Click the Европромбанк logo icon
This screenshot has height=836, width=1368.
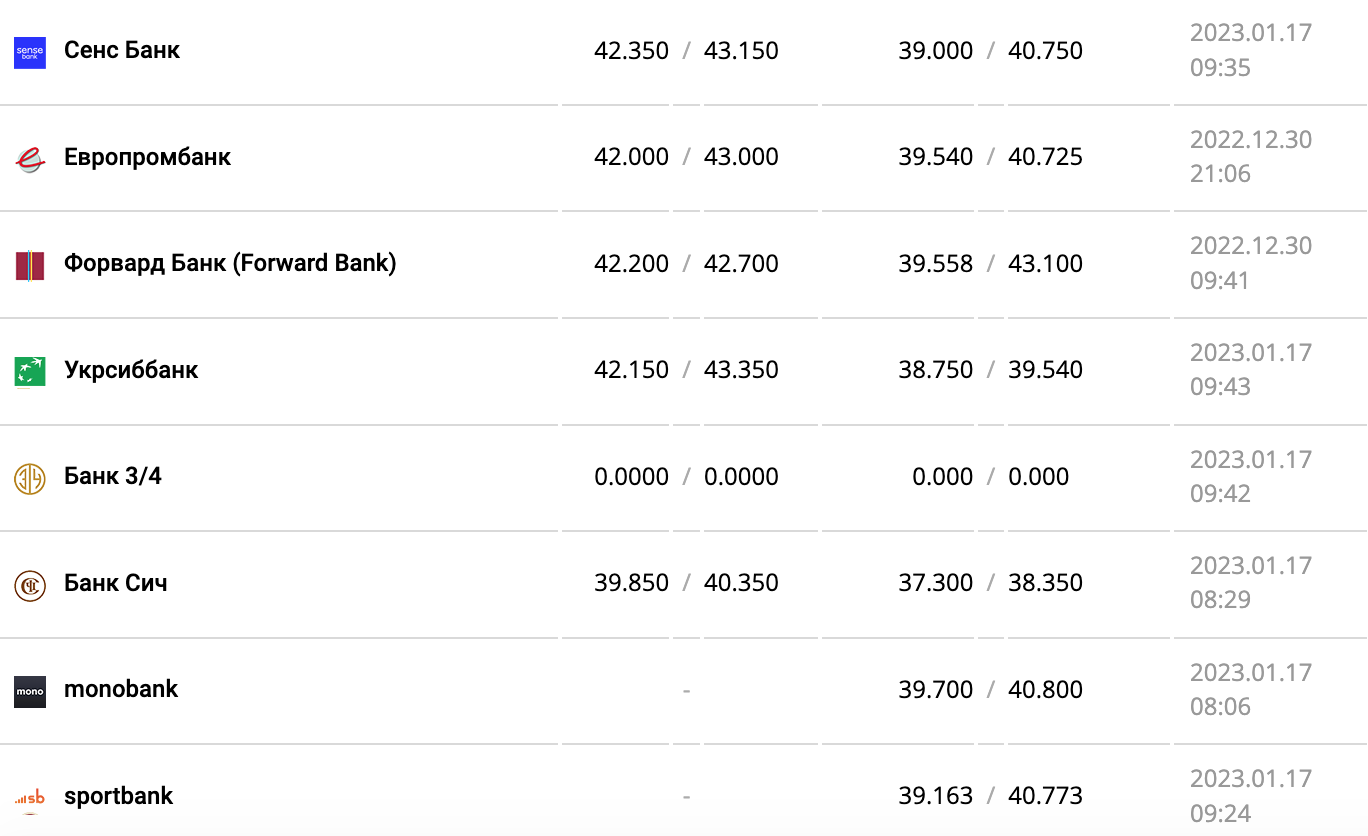point(30,159)
